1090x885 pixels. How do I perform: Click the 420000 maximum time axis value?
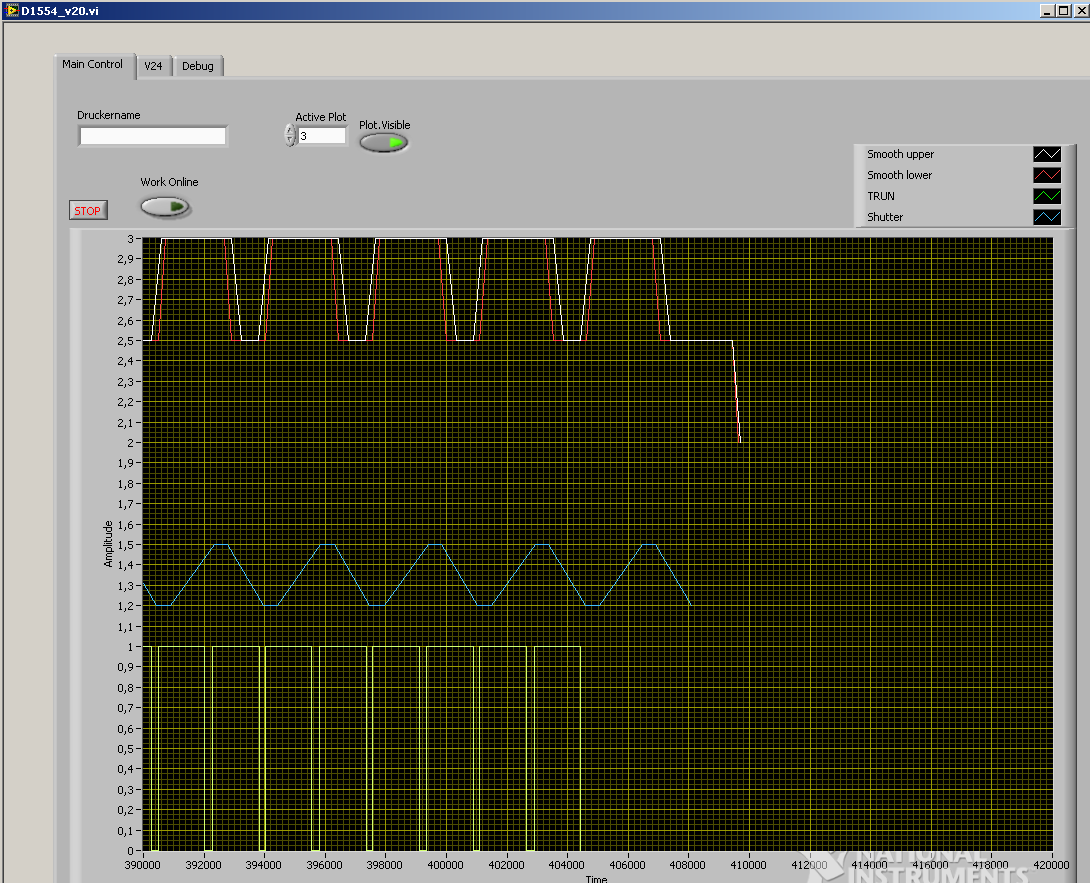[x=1051, y=866]
